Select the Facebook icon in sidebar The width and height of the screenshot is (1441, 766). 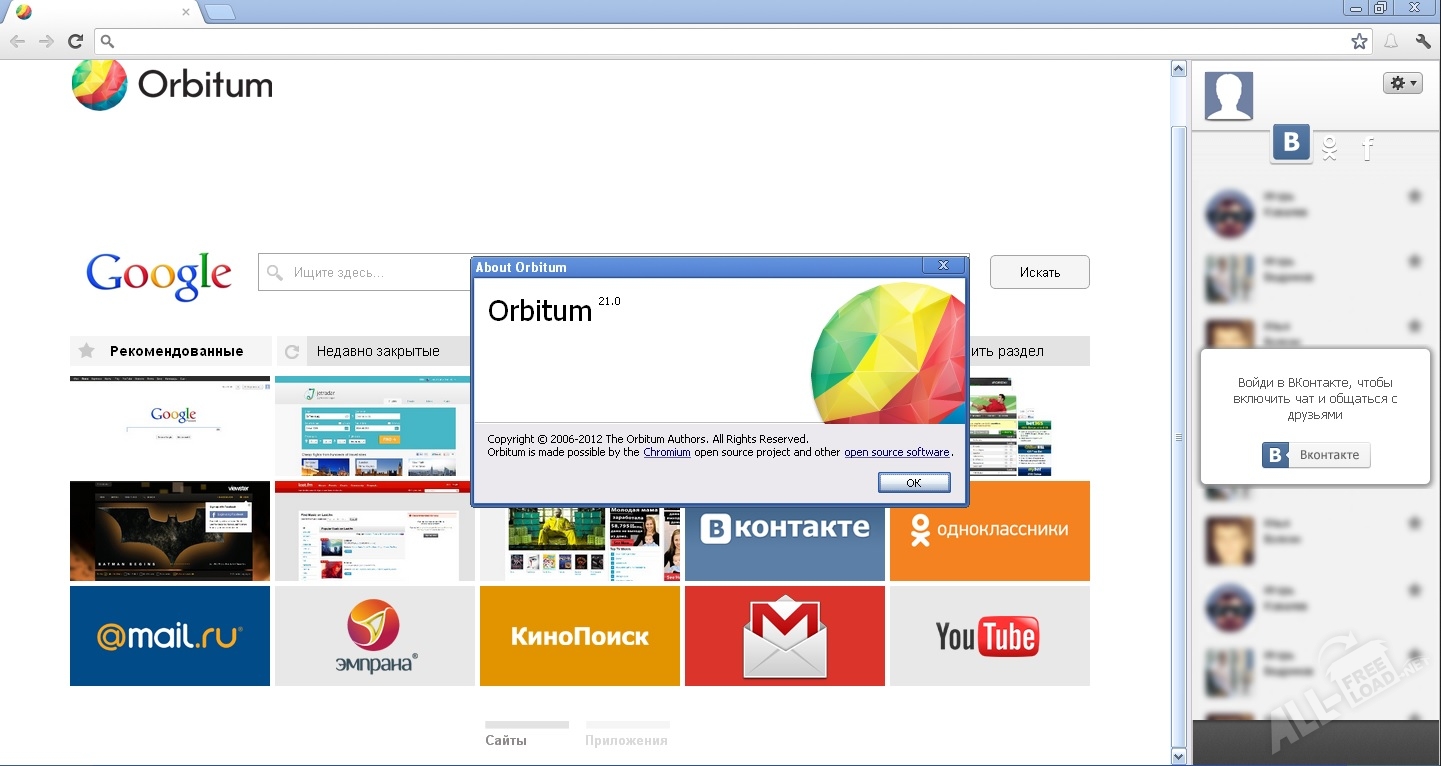click(1368, 149)
